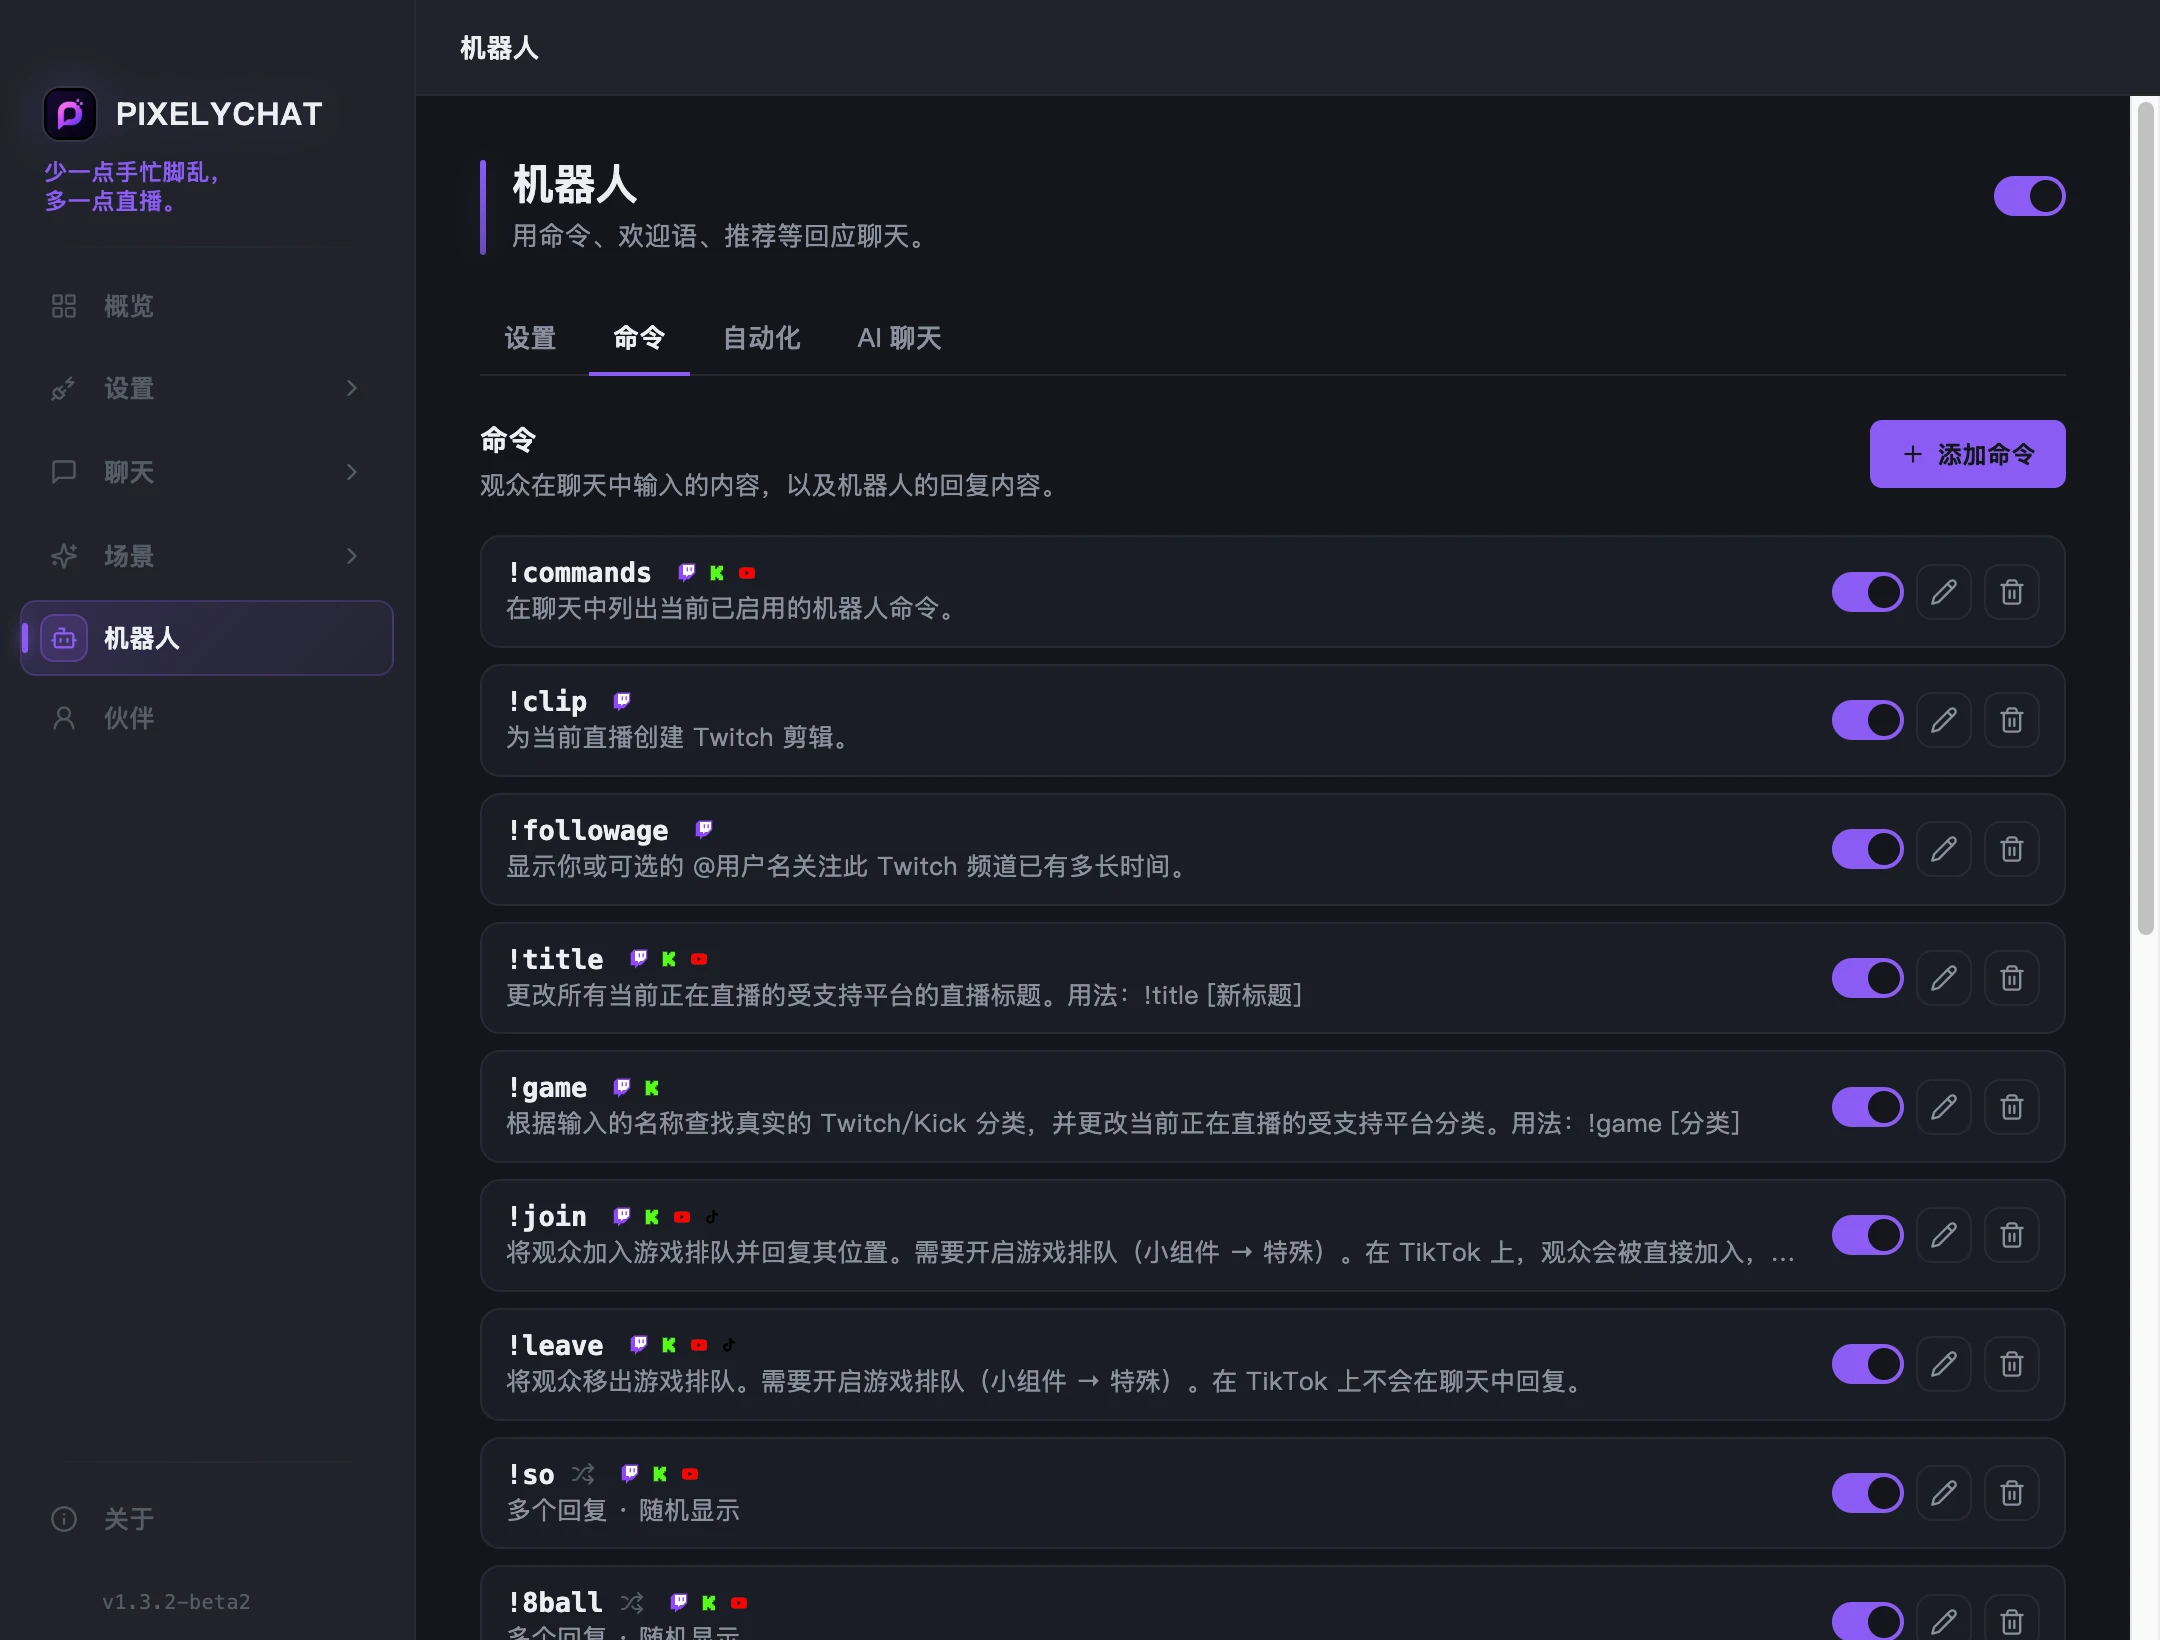The height and width of the screenshot is (1640, 2160).
Task: Delete the !so command
Action: (x=2012, y=1493)
